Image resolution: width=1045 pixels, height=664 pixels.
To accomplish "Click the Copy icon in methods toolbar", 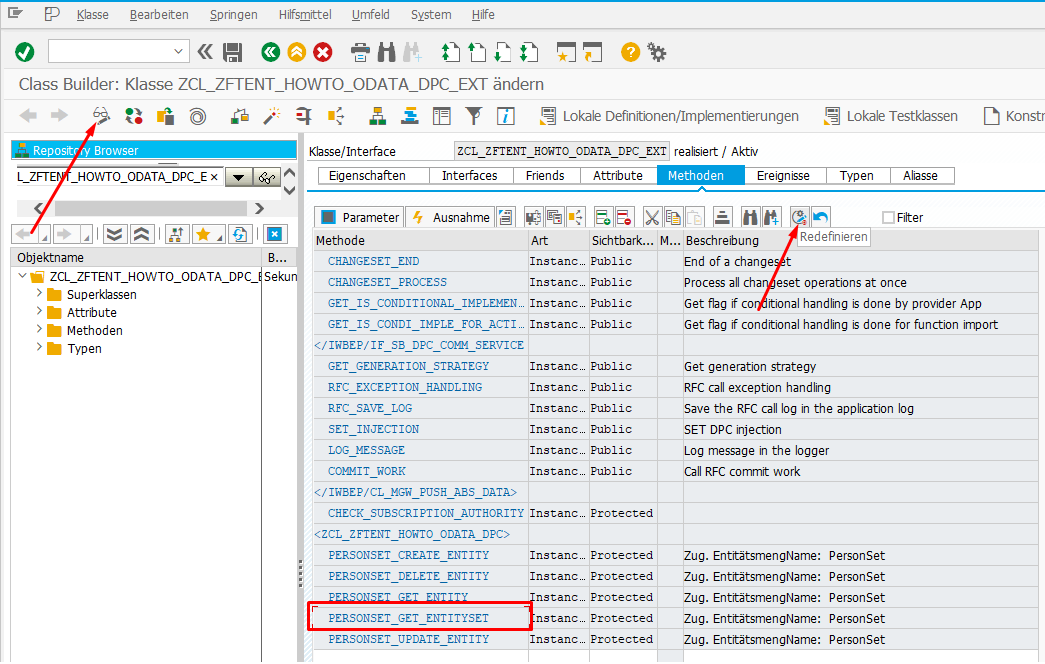I will [x=673, y=217].
